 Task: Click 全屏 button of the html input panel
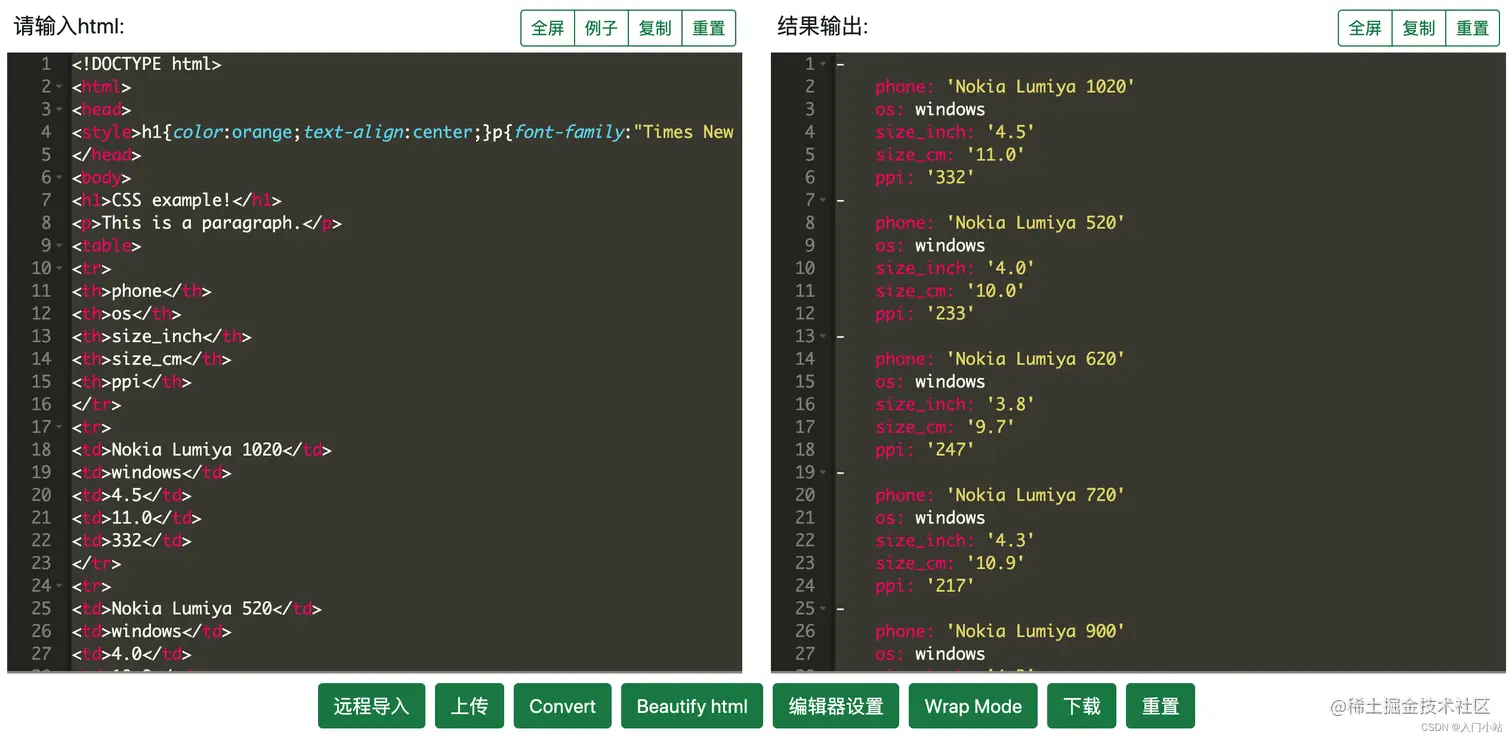pyautogui.click(x=548, y=28)
